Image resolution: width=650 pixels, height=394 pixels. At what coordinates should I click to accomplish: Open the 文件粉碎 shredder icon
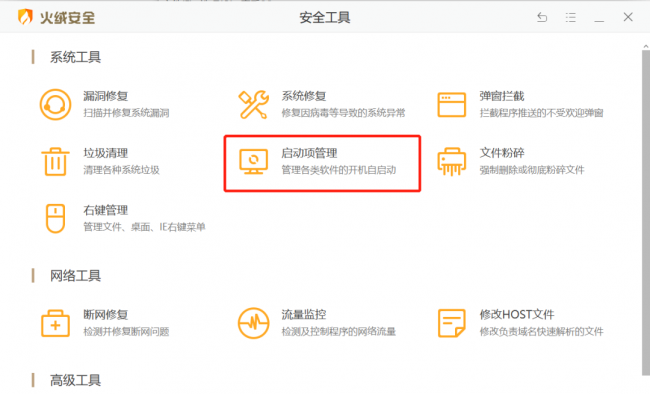click(451, 162)
